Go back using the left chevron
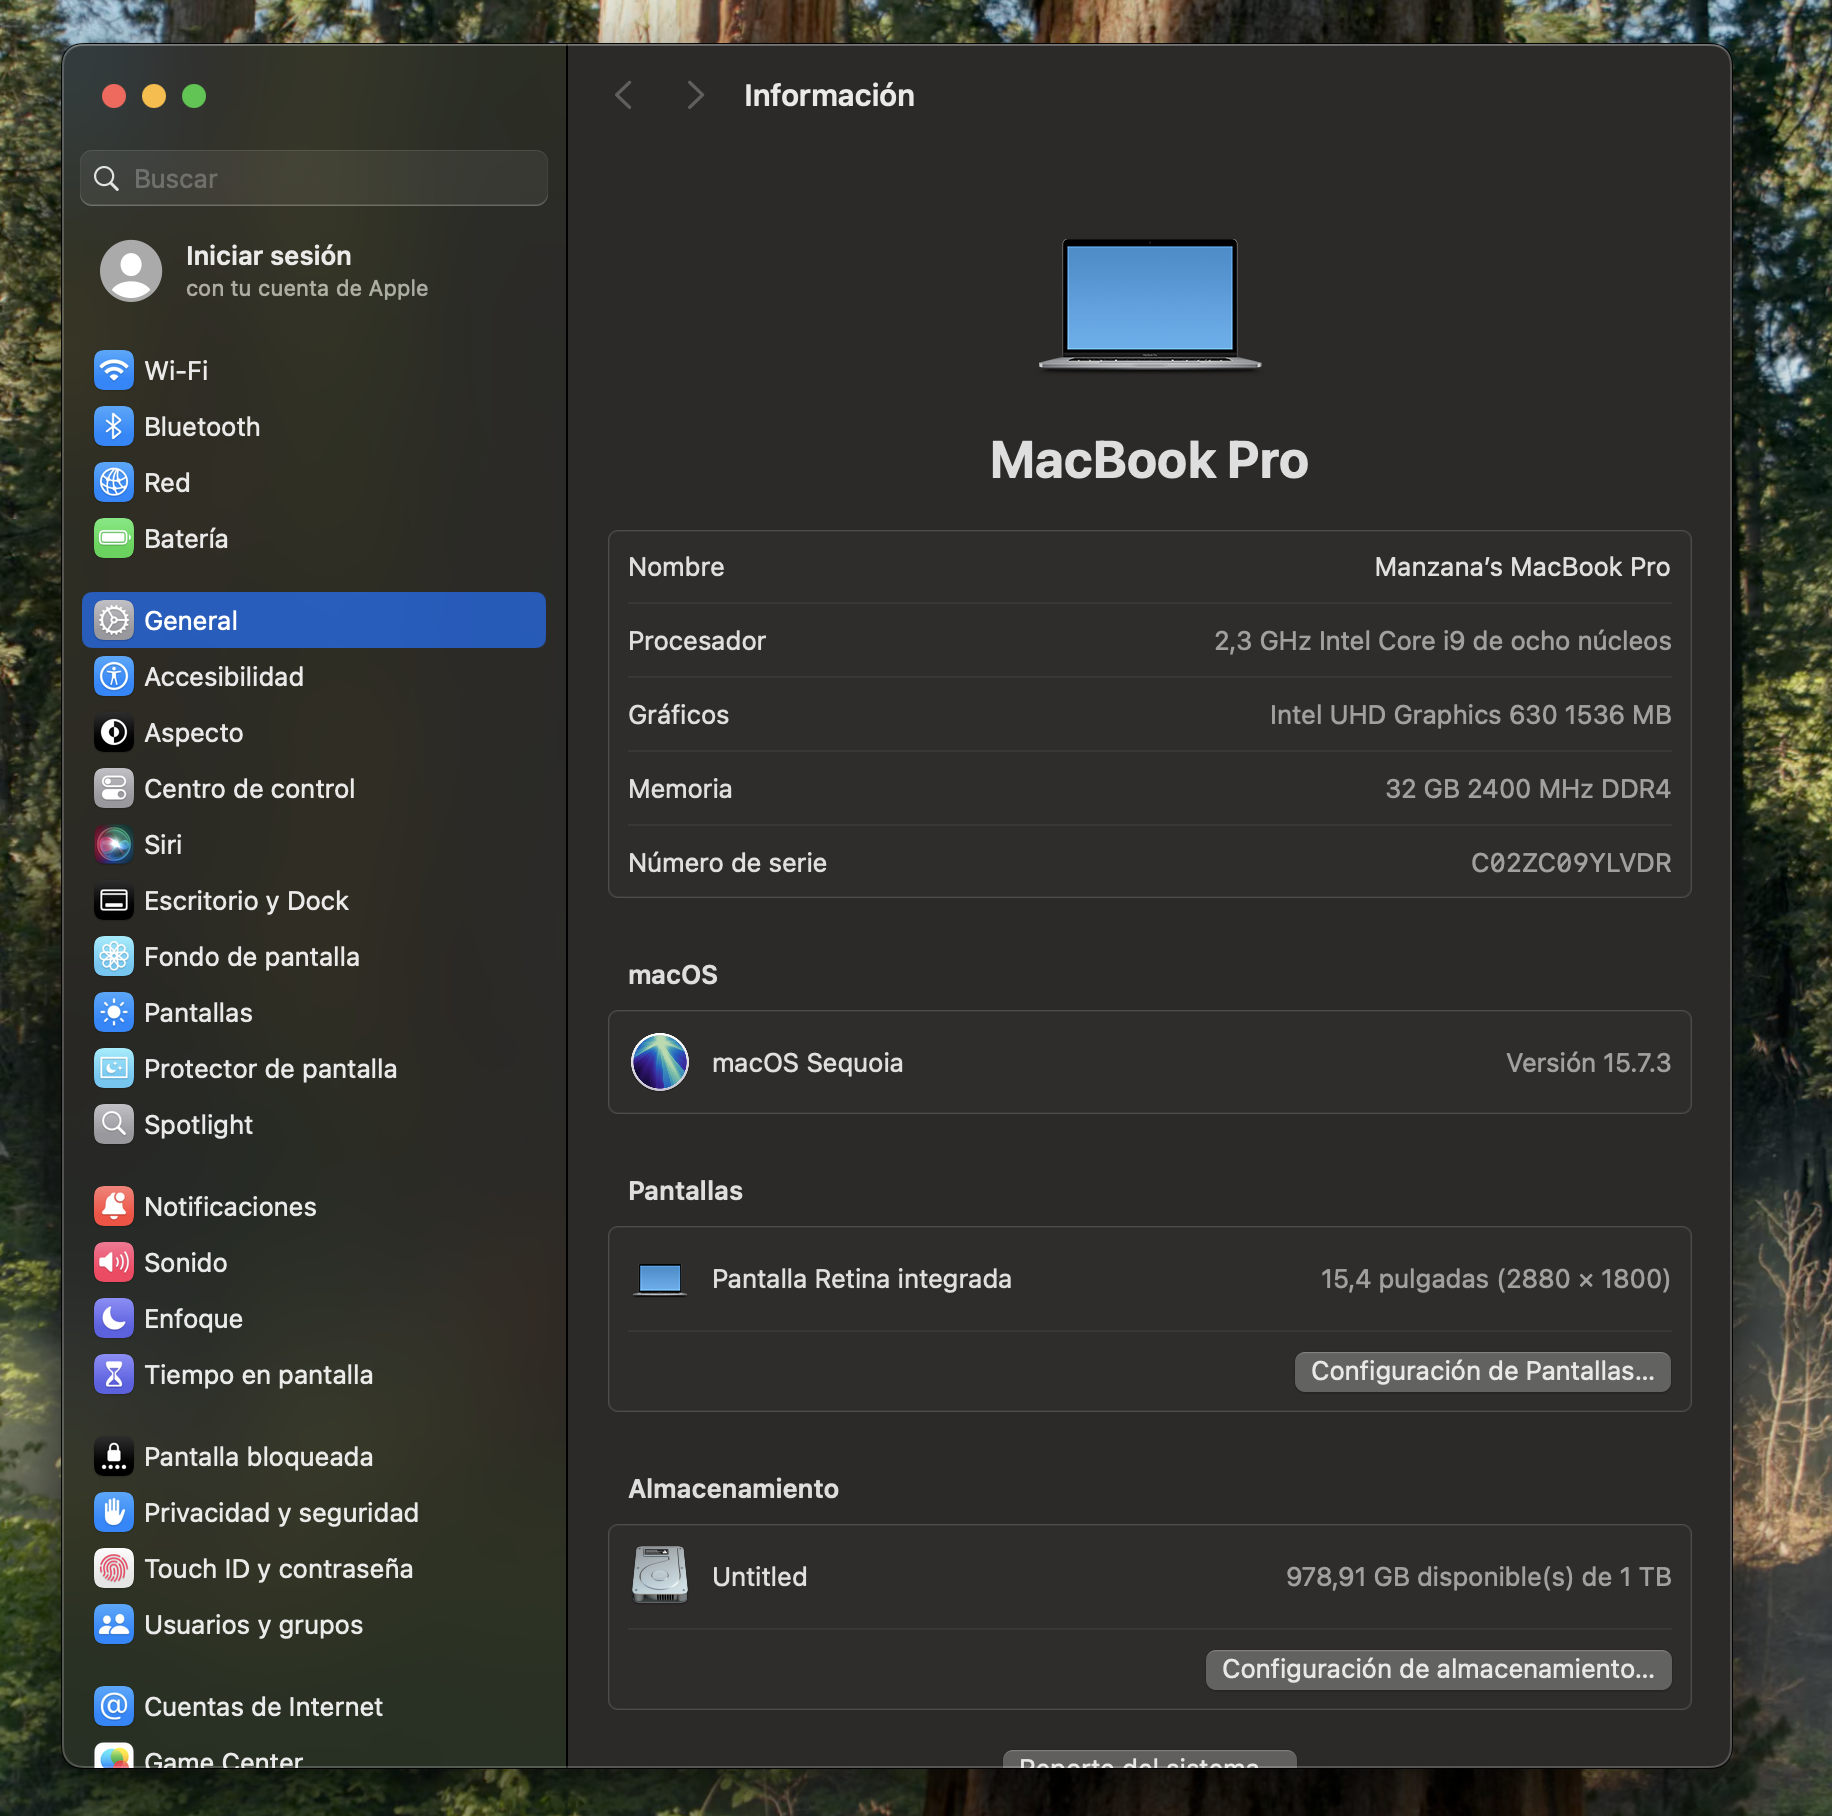This screenshot has width=1832, height=1816. tap(624, 96)
